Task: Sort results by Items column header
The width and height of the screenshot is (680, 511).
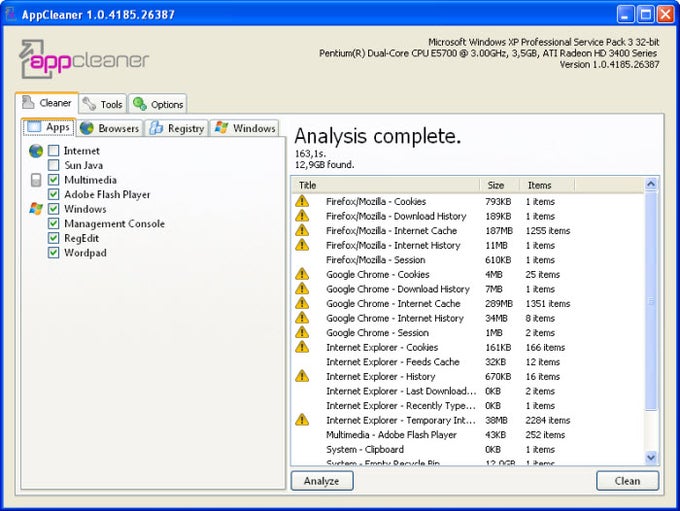Action: click(547, 185)
